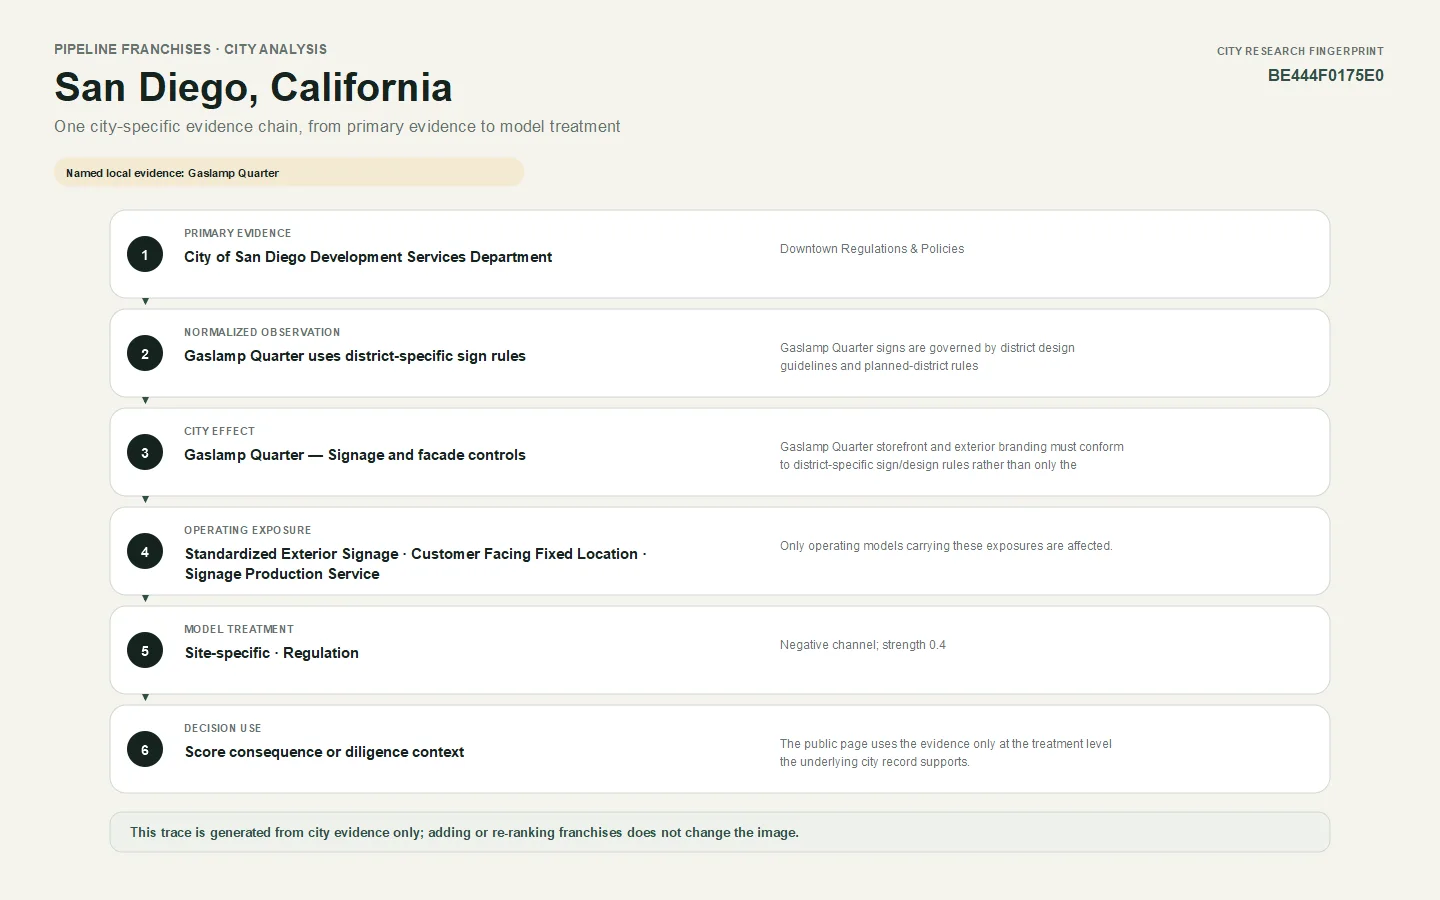Click 'Gaslamp Quarter storefront and exterior branding' description
The width and height of the screenshot is (1440, 900).
(952, 456)
